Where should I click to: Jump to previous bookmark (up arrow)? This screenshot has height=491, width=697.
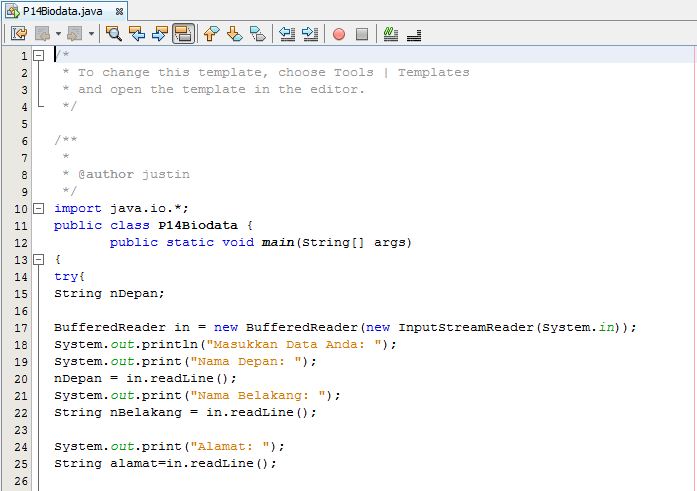[212, 34]
